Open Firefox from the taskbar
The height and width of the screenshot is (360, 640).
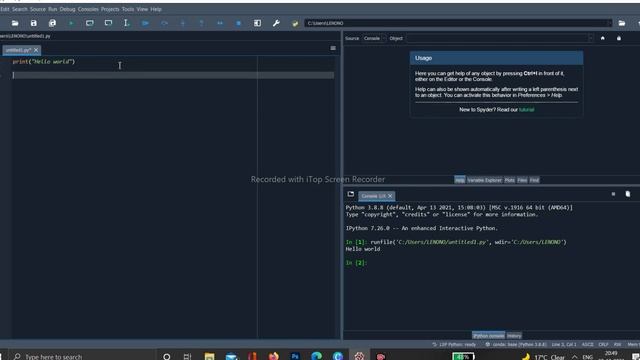[x=273, y=356]
